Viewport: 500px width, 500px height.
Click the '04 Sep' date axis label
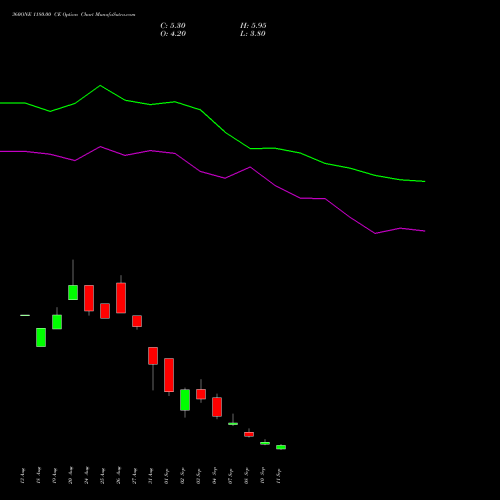[215, 475]
